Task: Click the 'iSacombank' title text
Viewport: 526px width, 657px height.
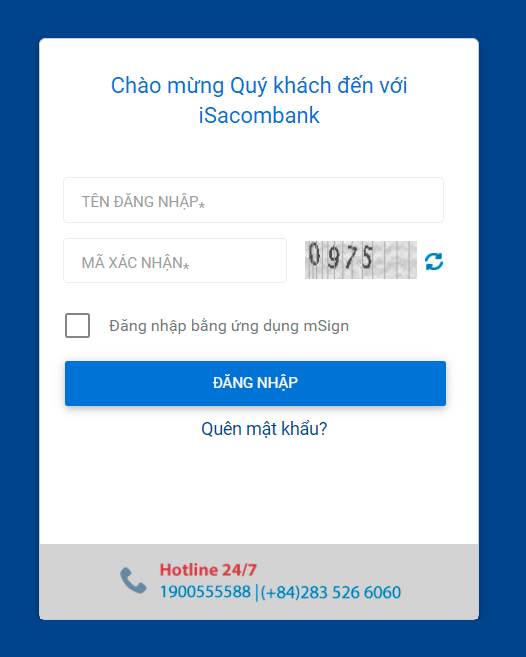Action: 259,116
